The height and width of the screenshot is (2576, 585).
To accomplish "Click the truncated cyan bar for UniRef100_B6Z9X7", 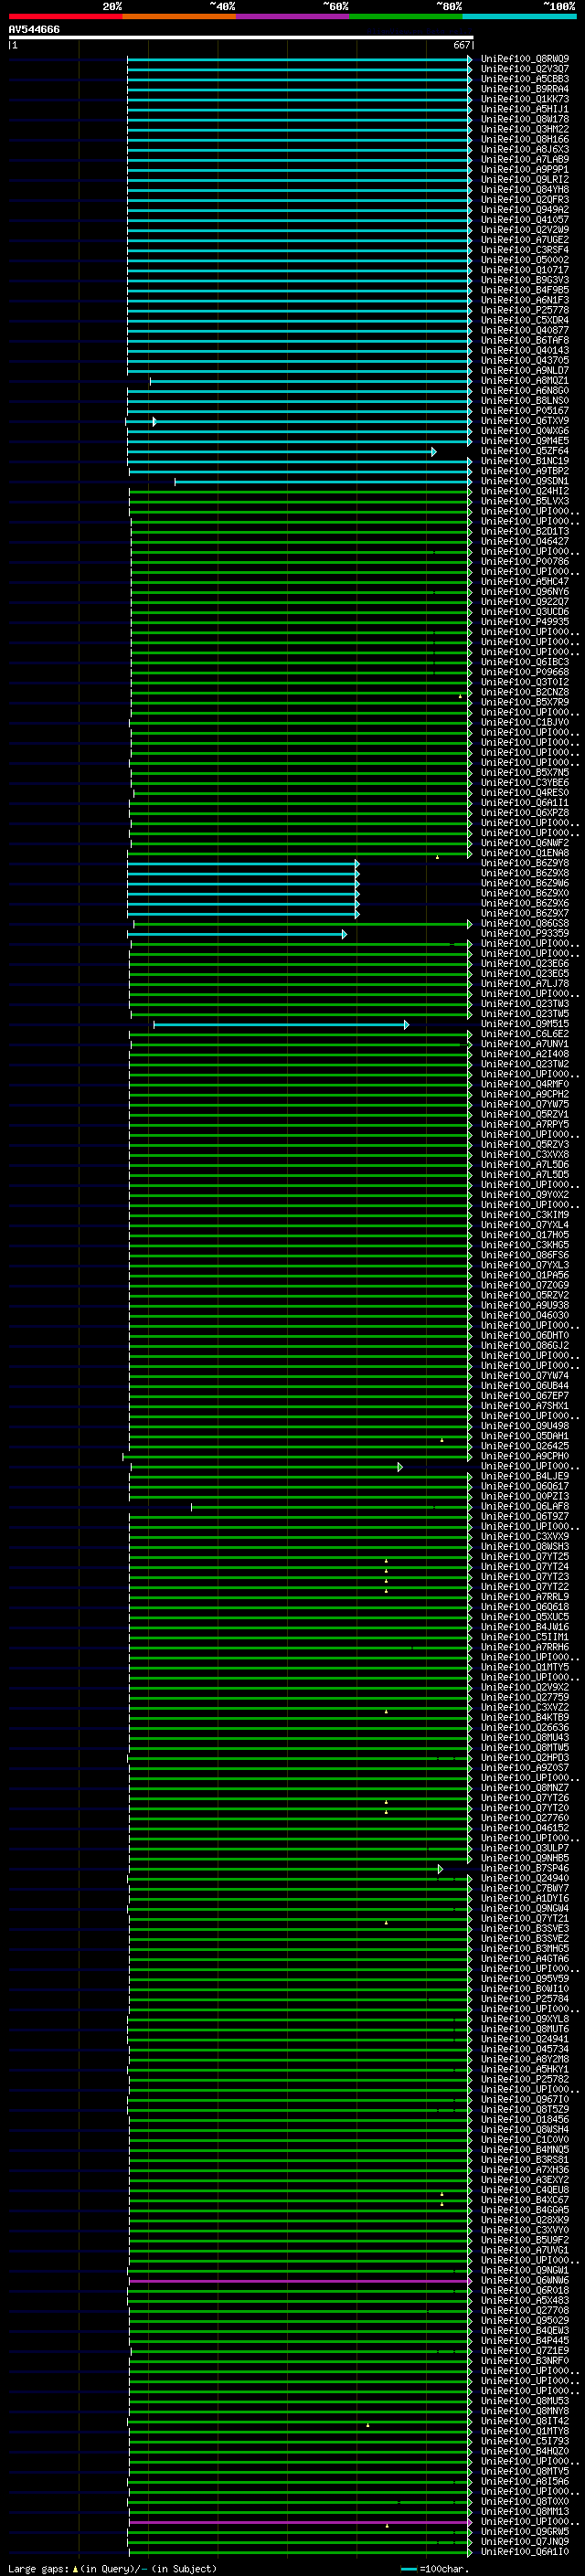I will 243,914.
